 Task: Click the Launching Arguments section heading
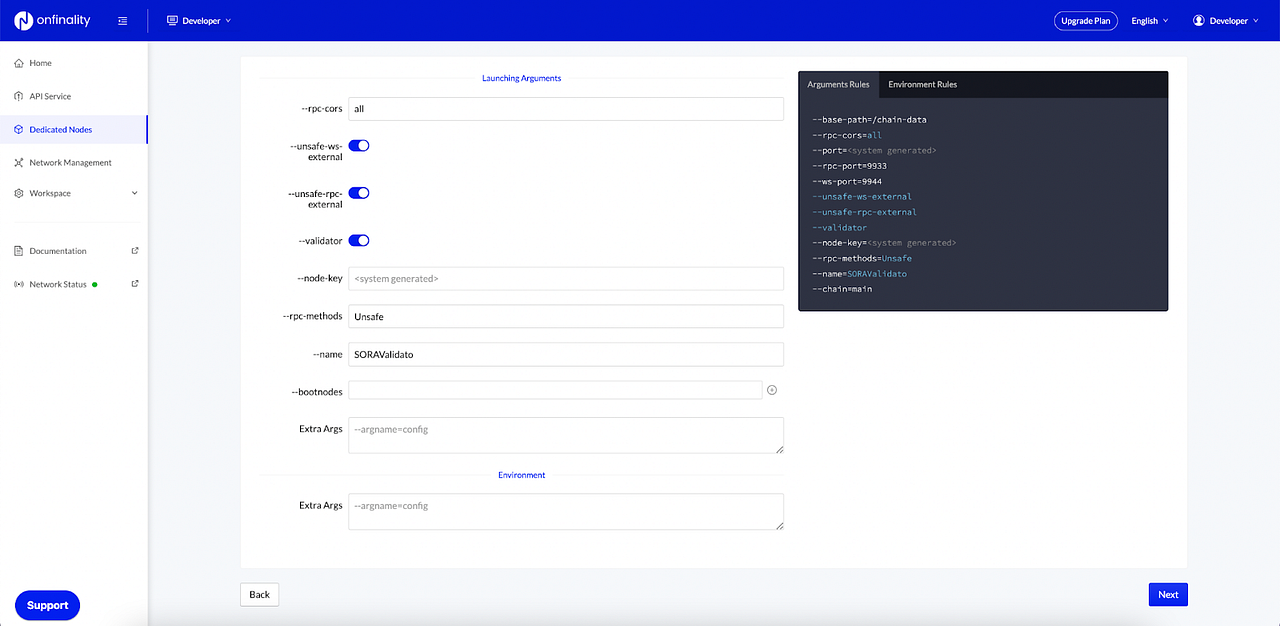(x=521, y=78)
